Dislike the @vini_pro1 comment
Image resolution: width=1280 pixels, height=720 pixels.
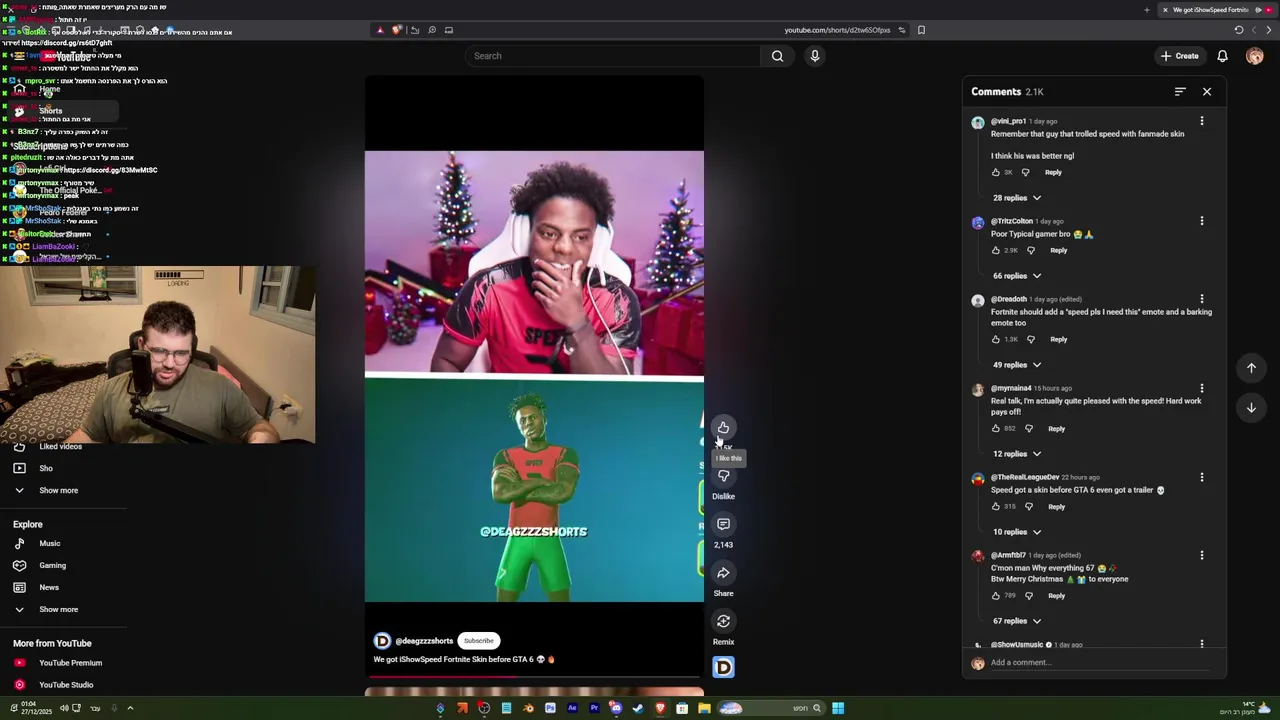1025,172
